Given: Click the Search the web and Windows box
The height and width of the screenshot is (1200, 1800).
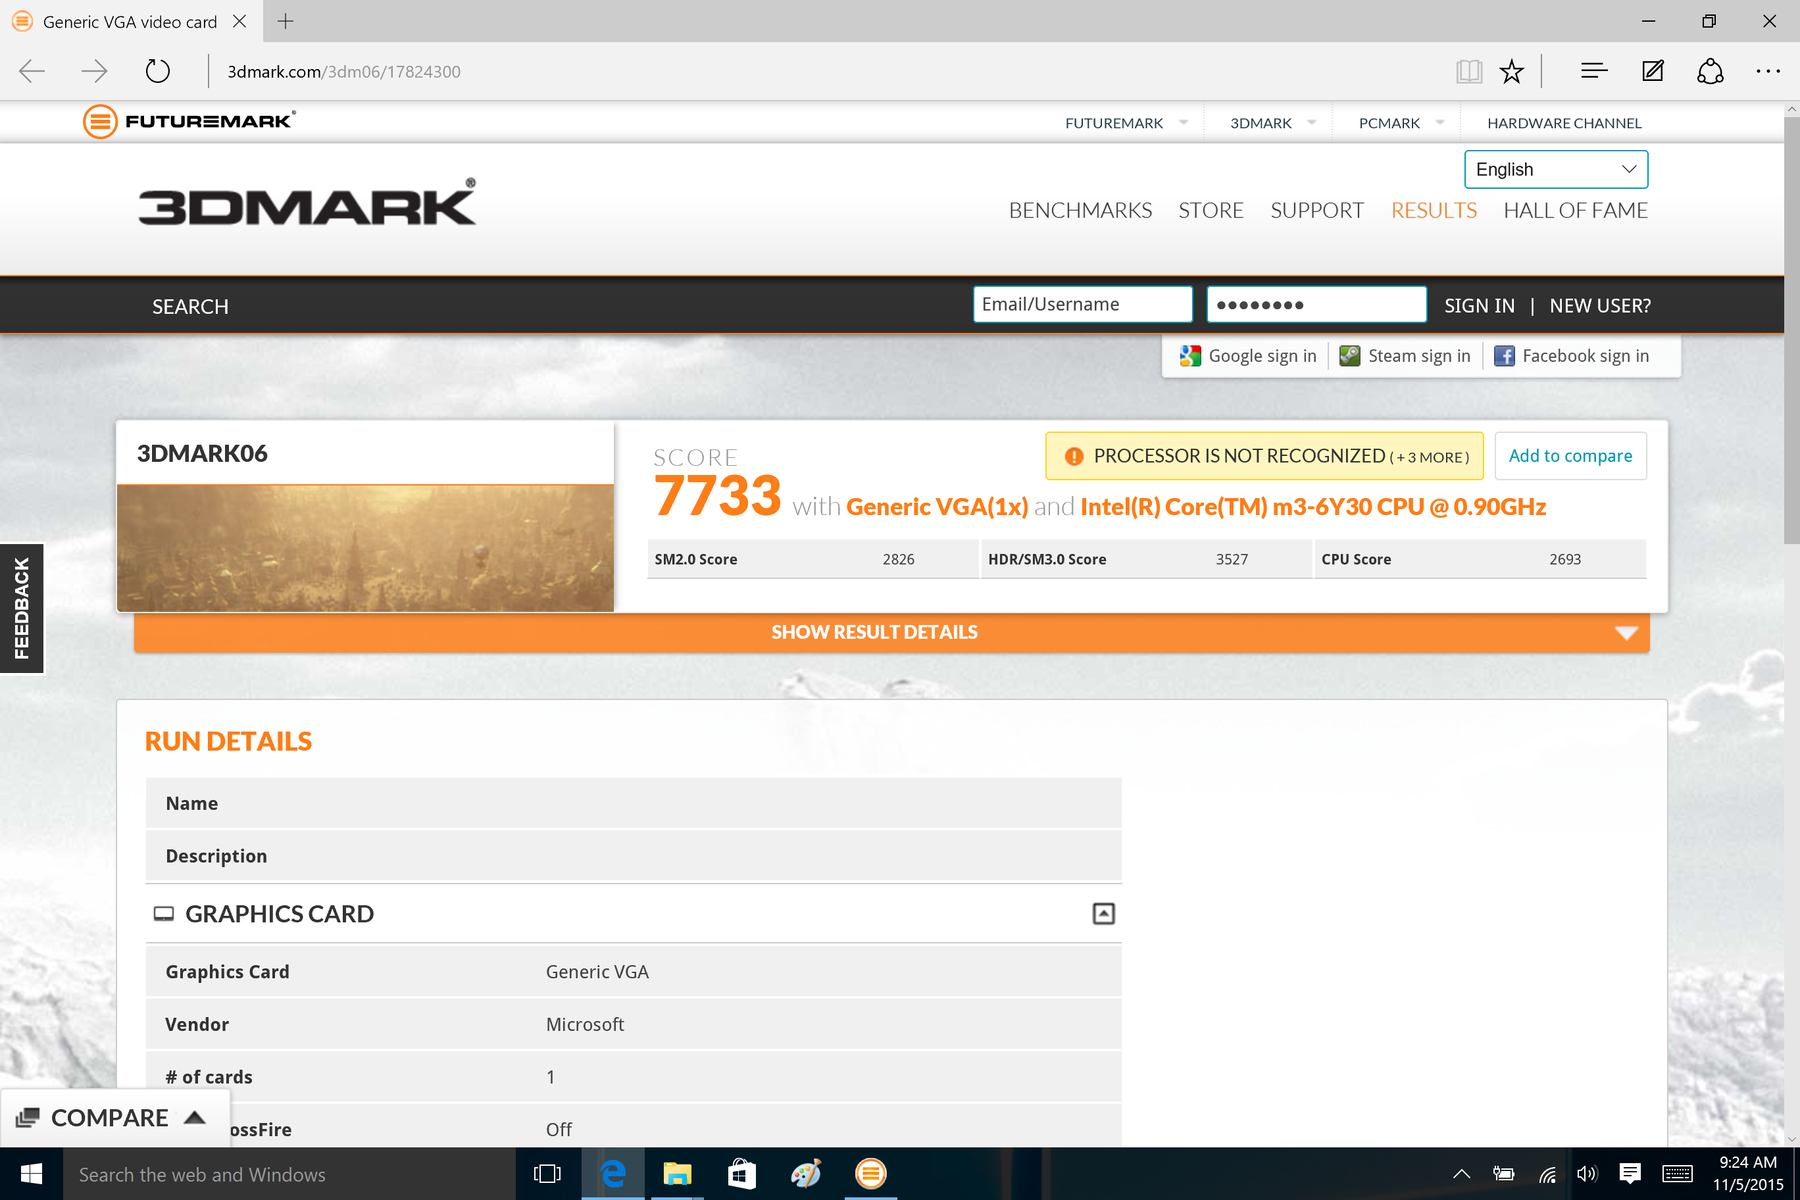Looking at the screenshot, I should click(x=290, y=1174).
